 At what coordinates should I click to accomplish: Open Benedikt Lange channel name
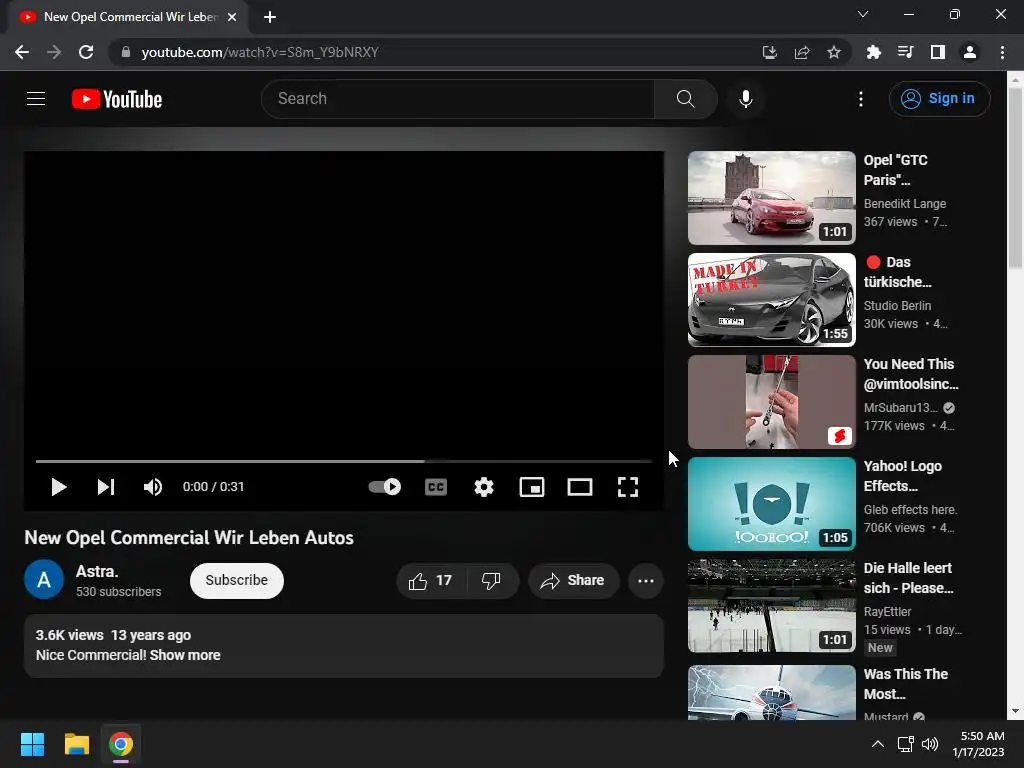pyautogui.click(x=904, y=204)
